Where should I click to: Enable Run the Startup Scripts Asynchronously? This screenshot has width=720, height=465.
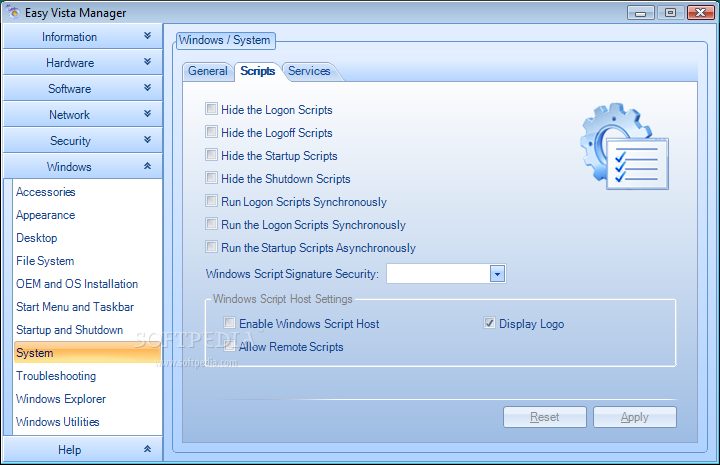[211, 247]
